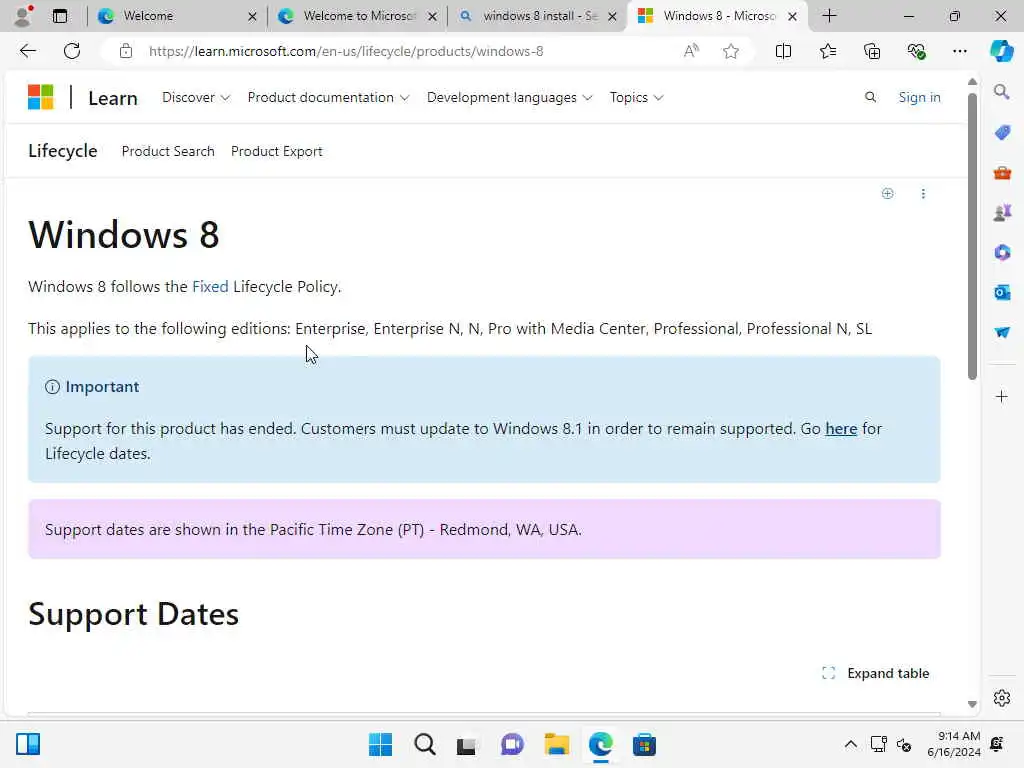Open Task View on taskbar
The height and width of the screenshot is (768, 1024).
(466, 744)
